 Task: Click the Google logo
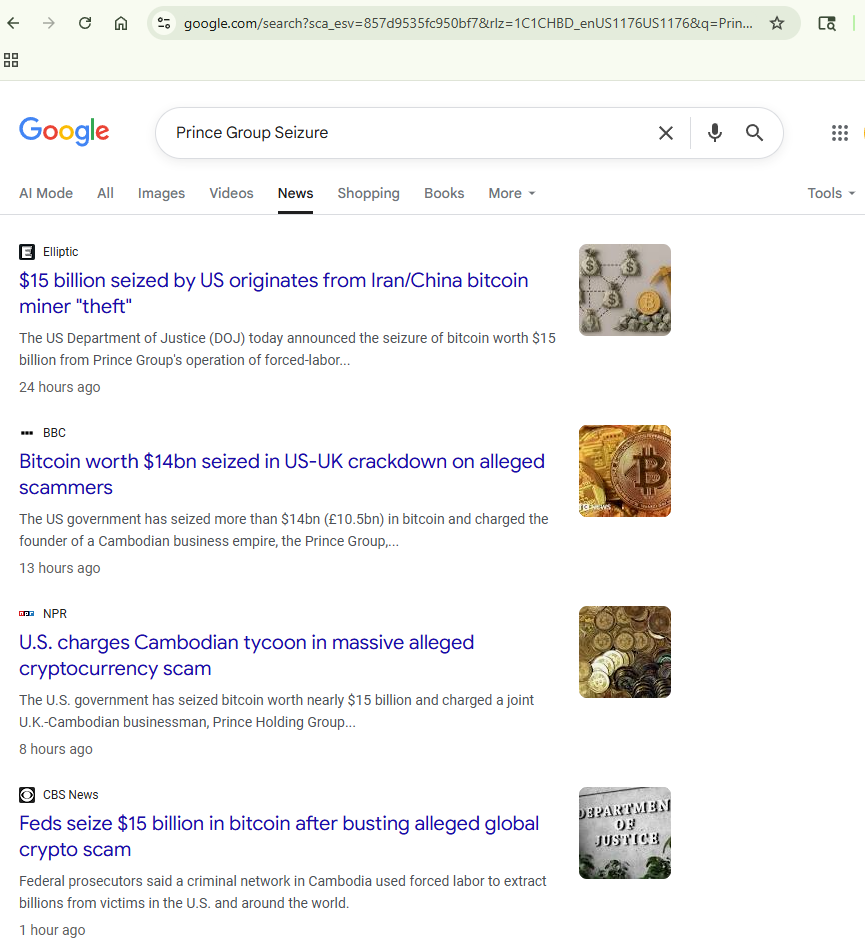click(64, 131)
